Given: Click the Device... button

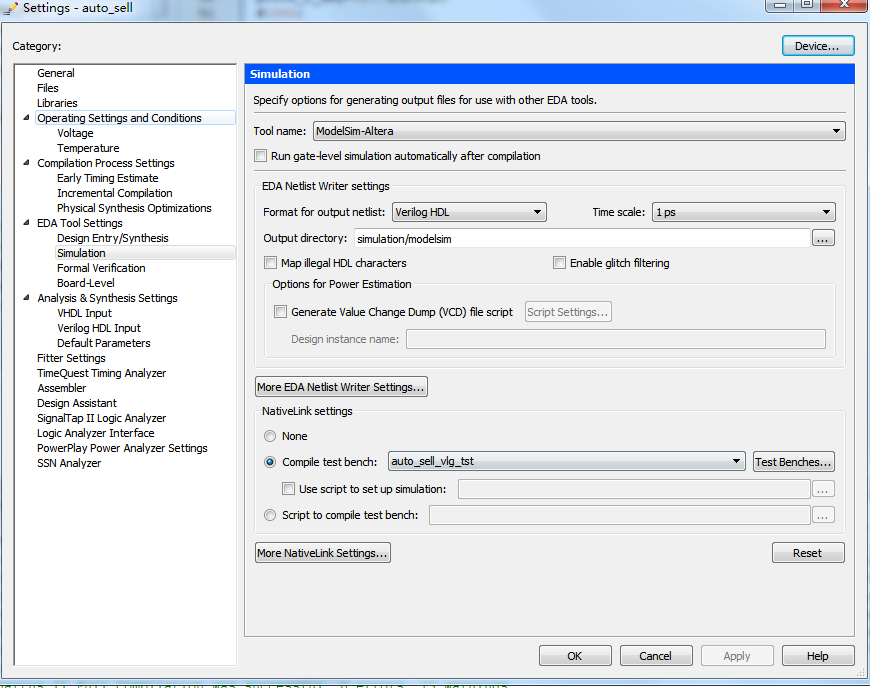Looking at the screenshot, I should [x=818, y=45].
